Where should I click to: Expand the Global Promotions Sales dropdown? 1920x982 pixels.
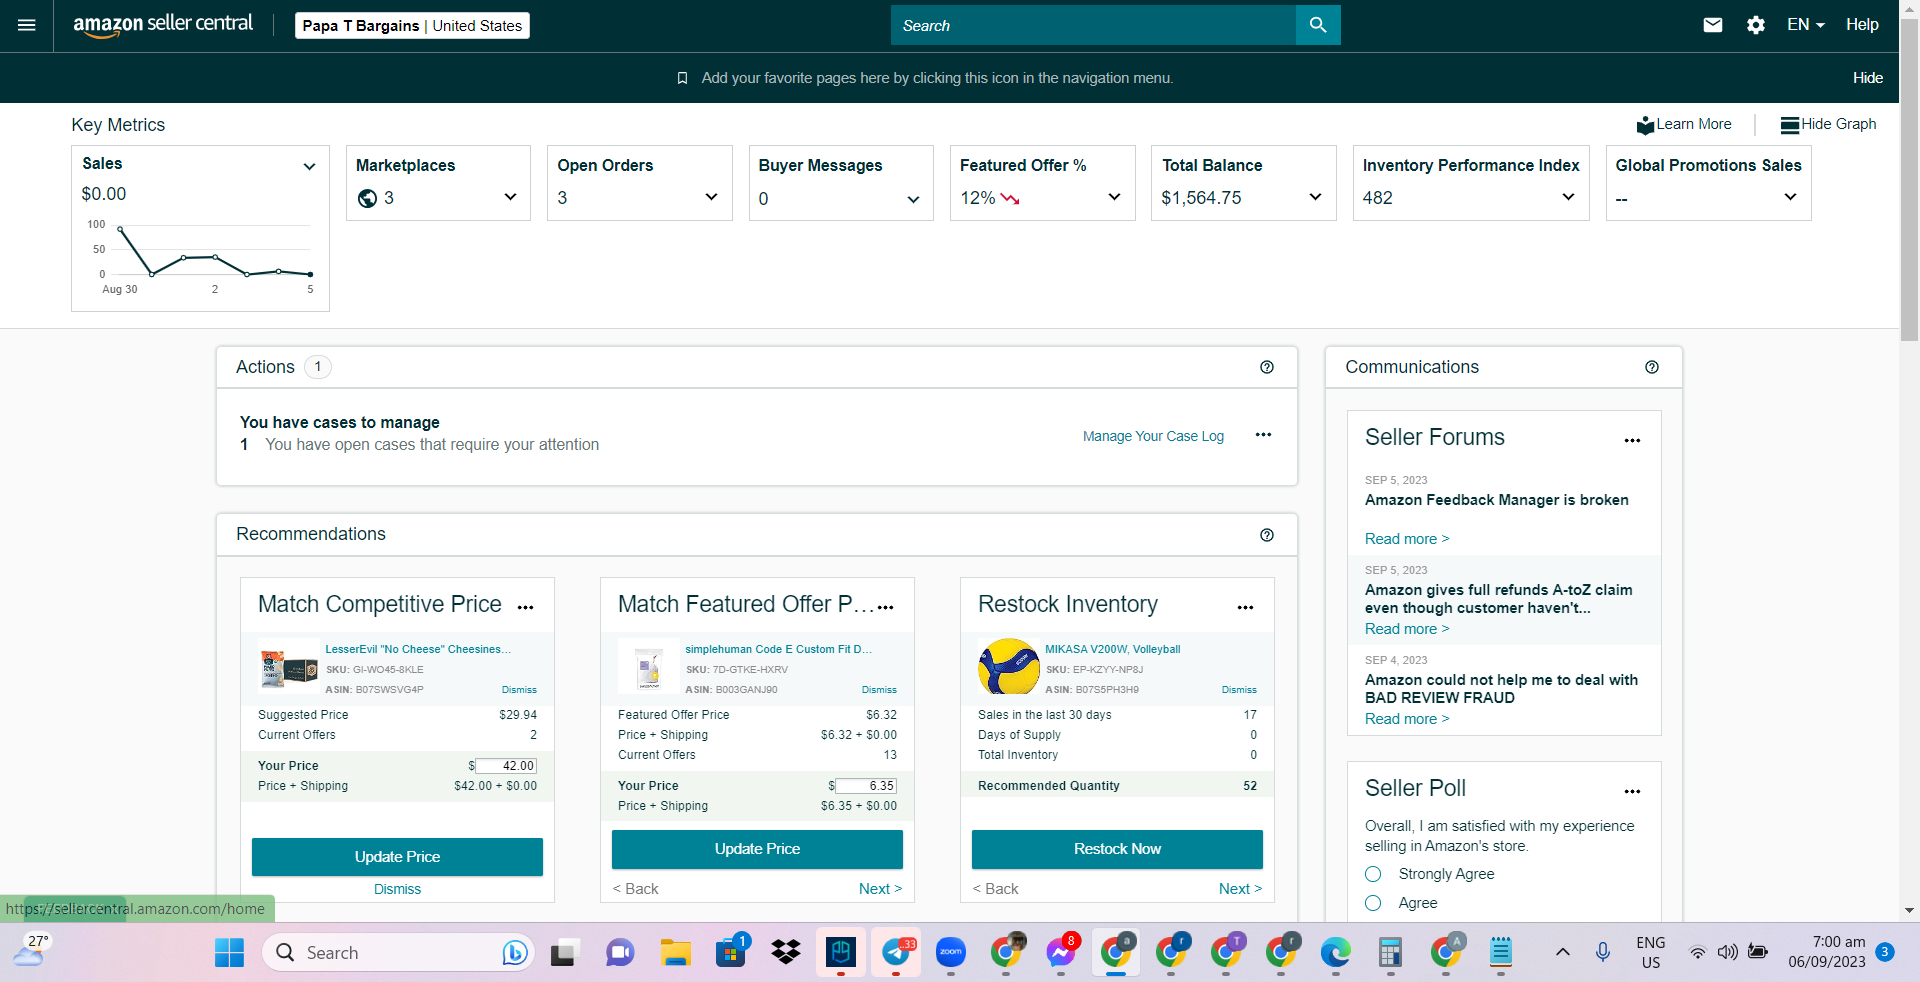(x=1790, y=197)
